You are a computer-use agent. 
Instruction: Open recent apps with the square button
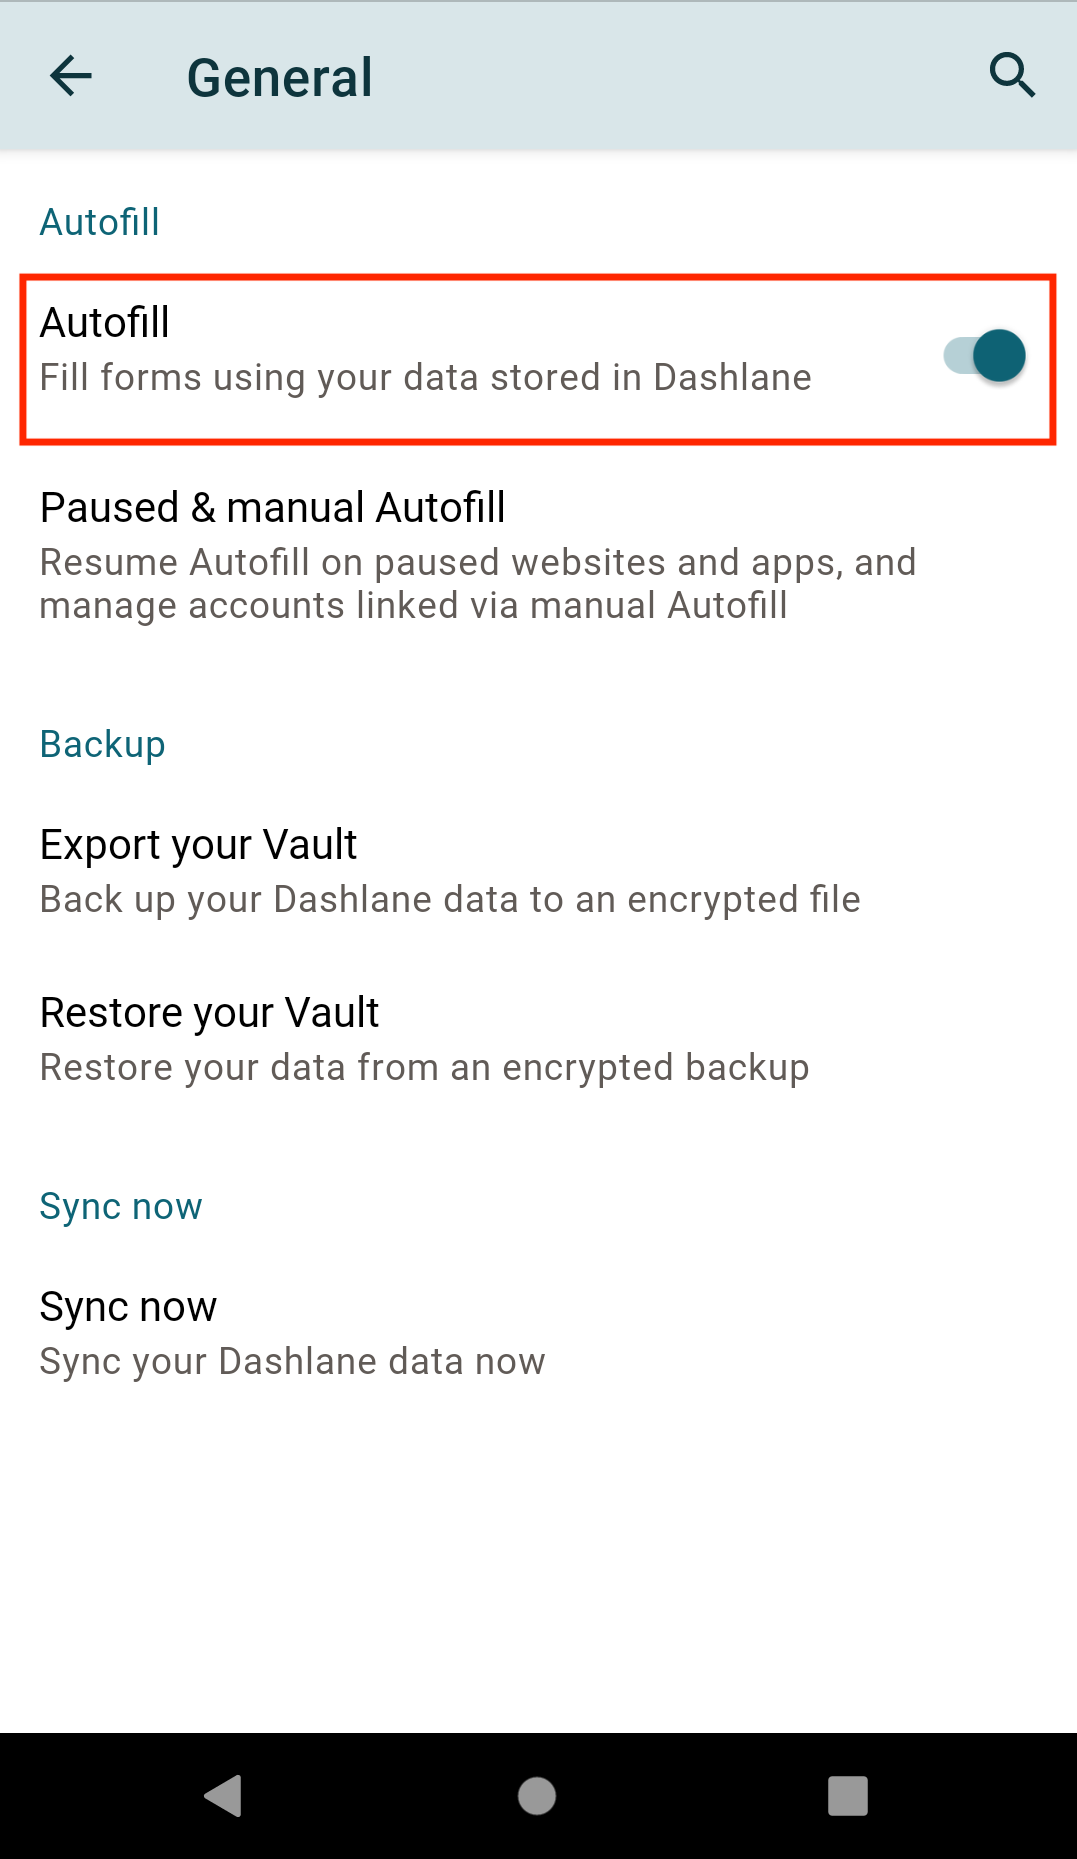click(x=846, y=1795)
